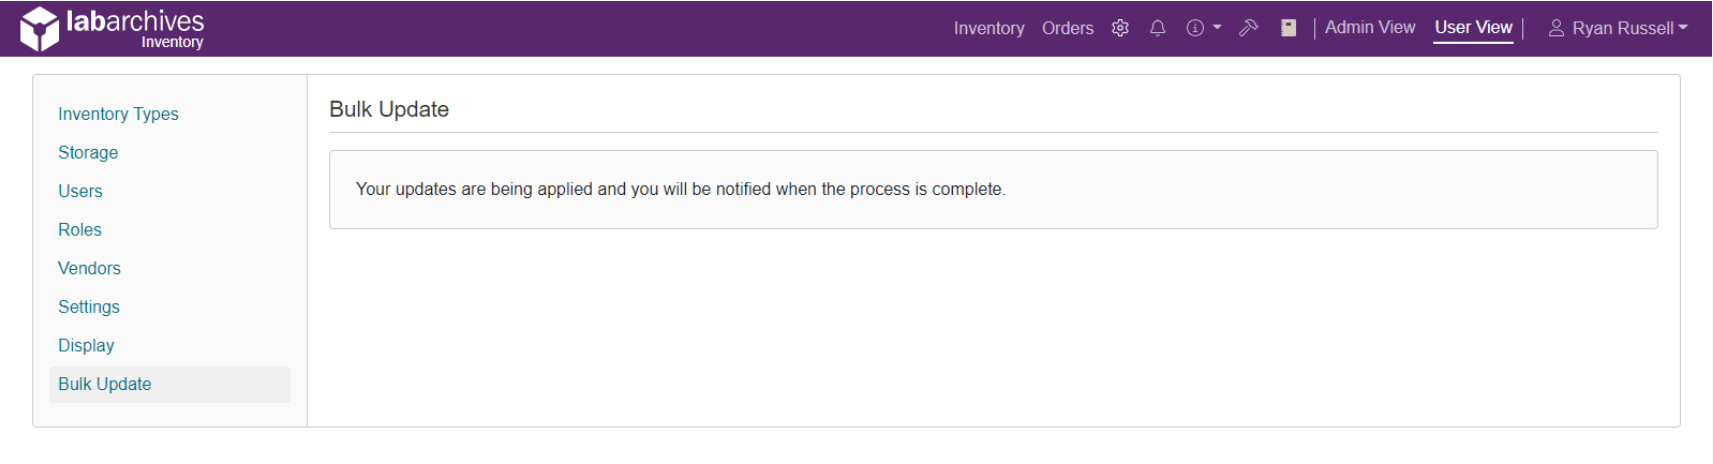Click the circled info icon
This screenshot has width=1713, height=464.
tap(1195, 28)
